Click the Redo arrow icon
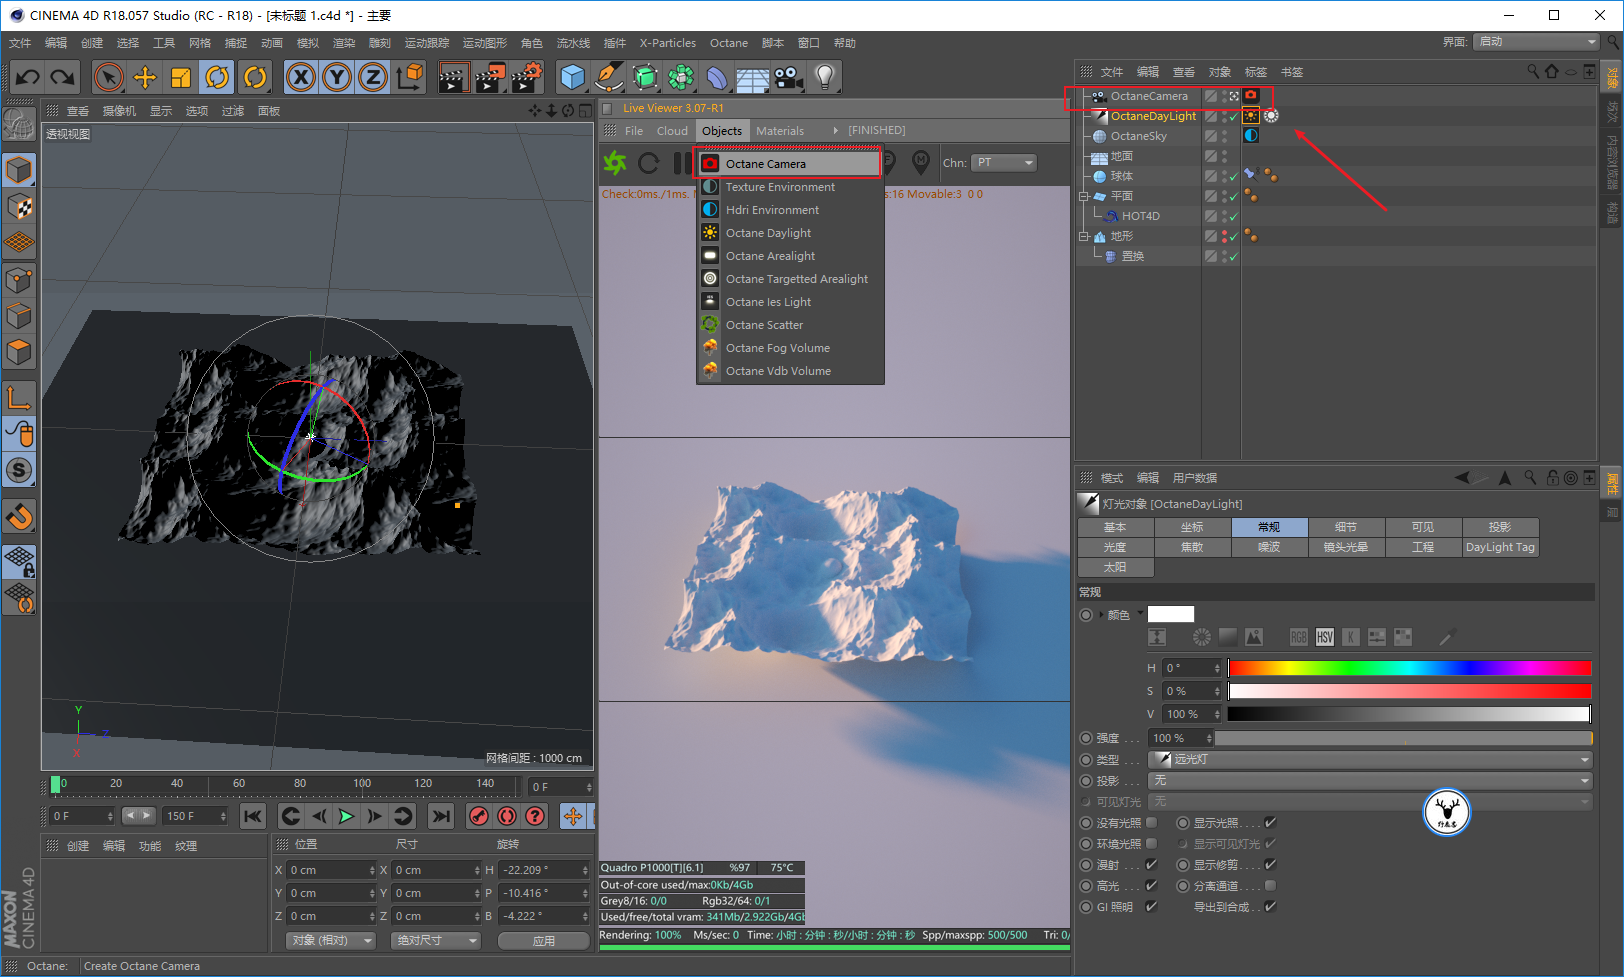The width and height of the screenshot is (1624, 977). 63,77
